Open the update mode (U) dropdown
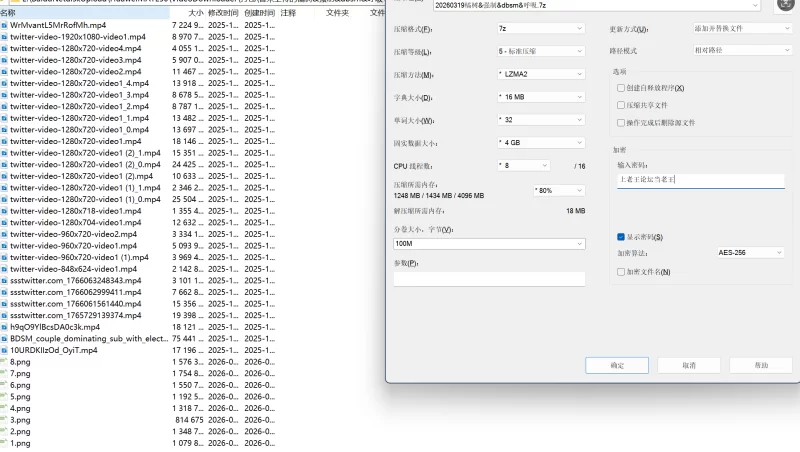Image resolution: width=800 pixels, height=452 pixels. click(x=742, y=29)
